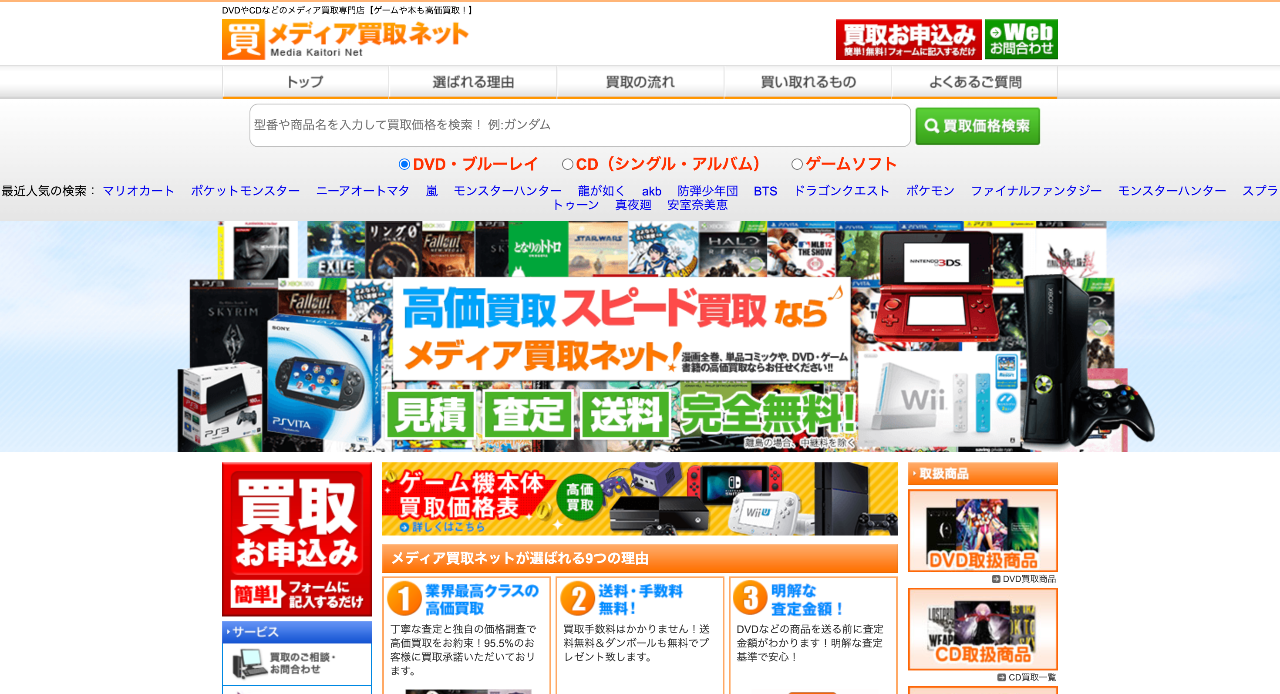The width and height of the screenshot is (1280, 694).
Task: Click the 取扱商品 sidebar heading
Action: [983, 474]
